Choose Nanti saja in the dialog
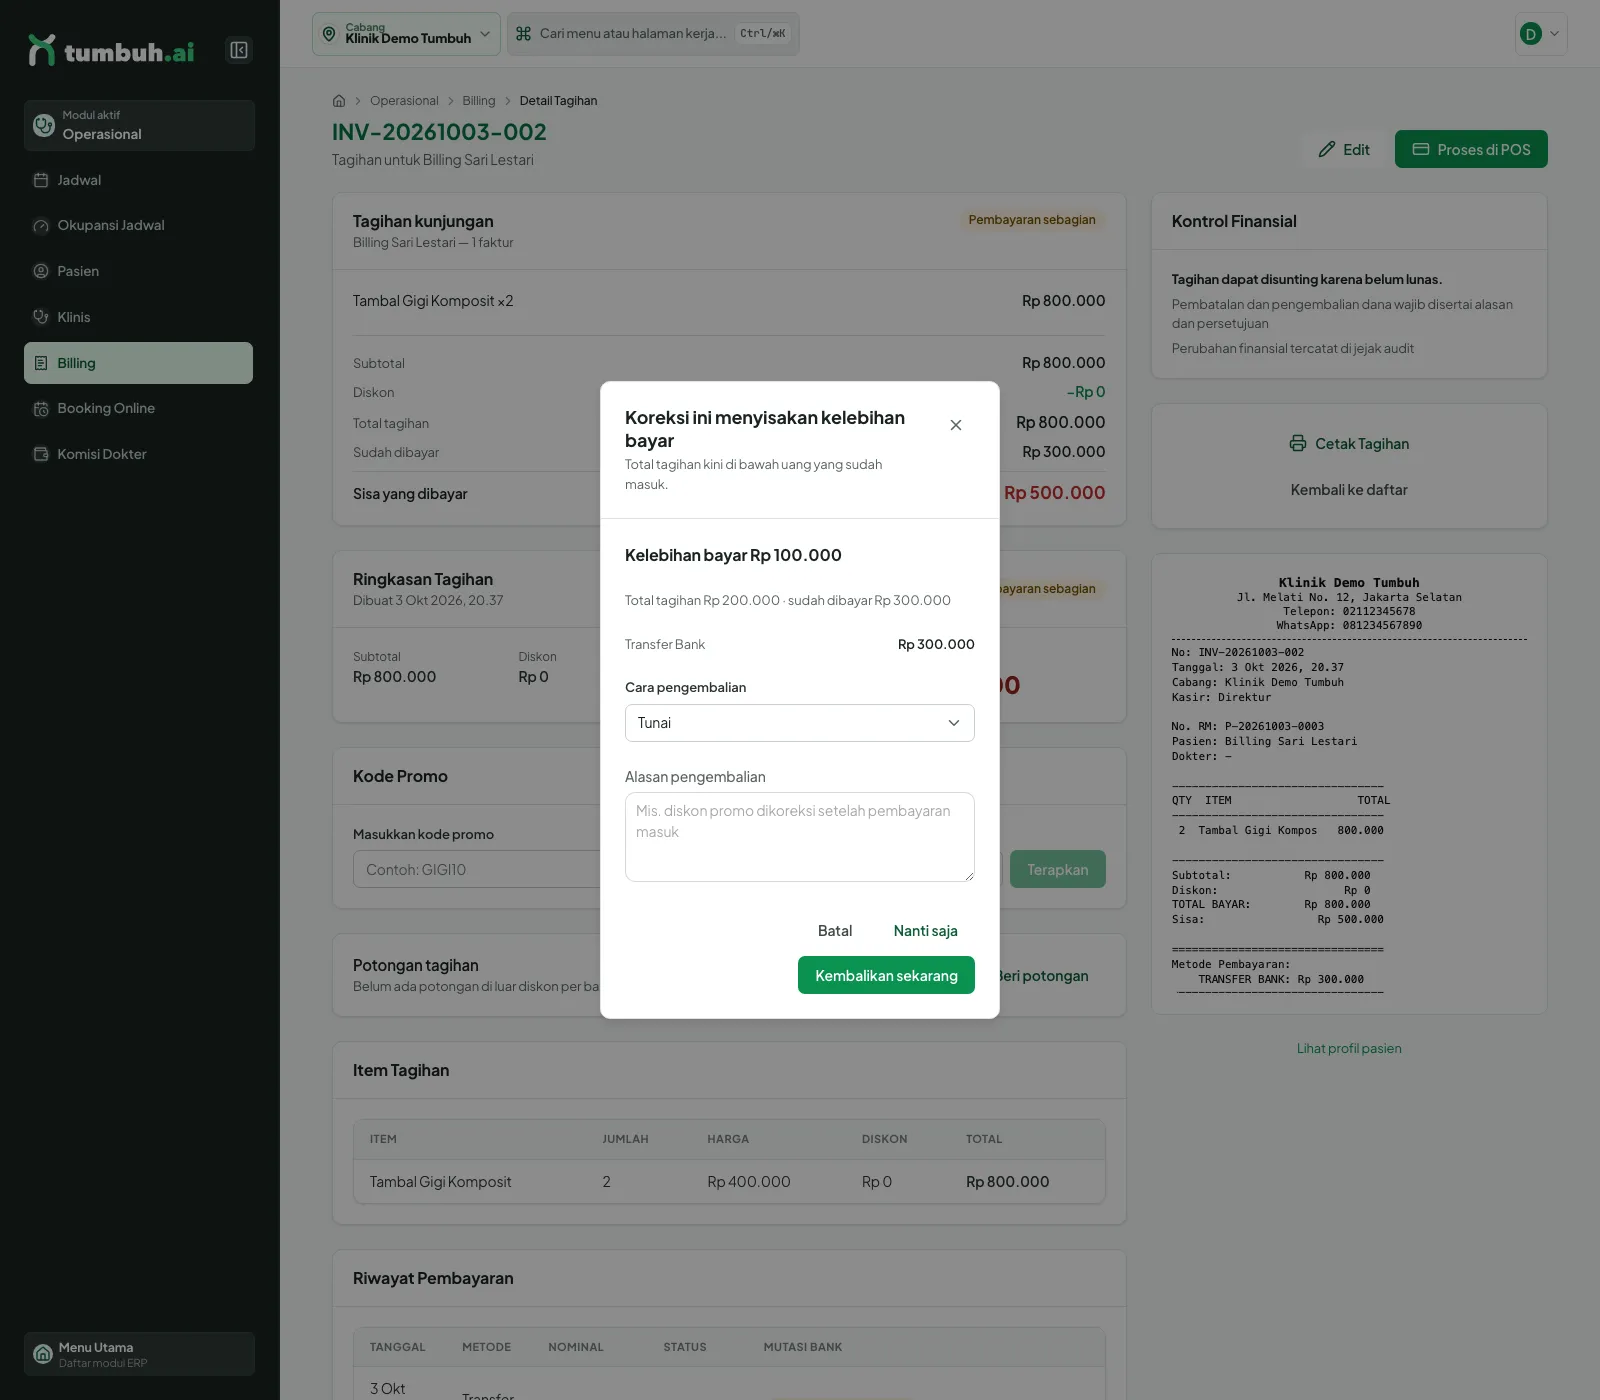The height and width of the screenshot is (1400, 1600). (926, 931)
